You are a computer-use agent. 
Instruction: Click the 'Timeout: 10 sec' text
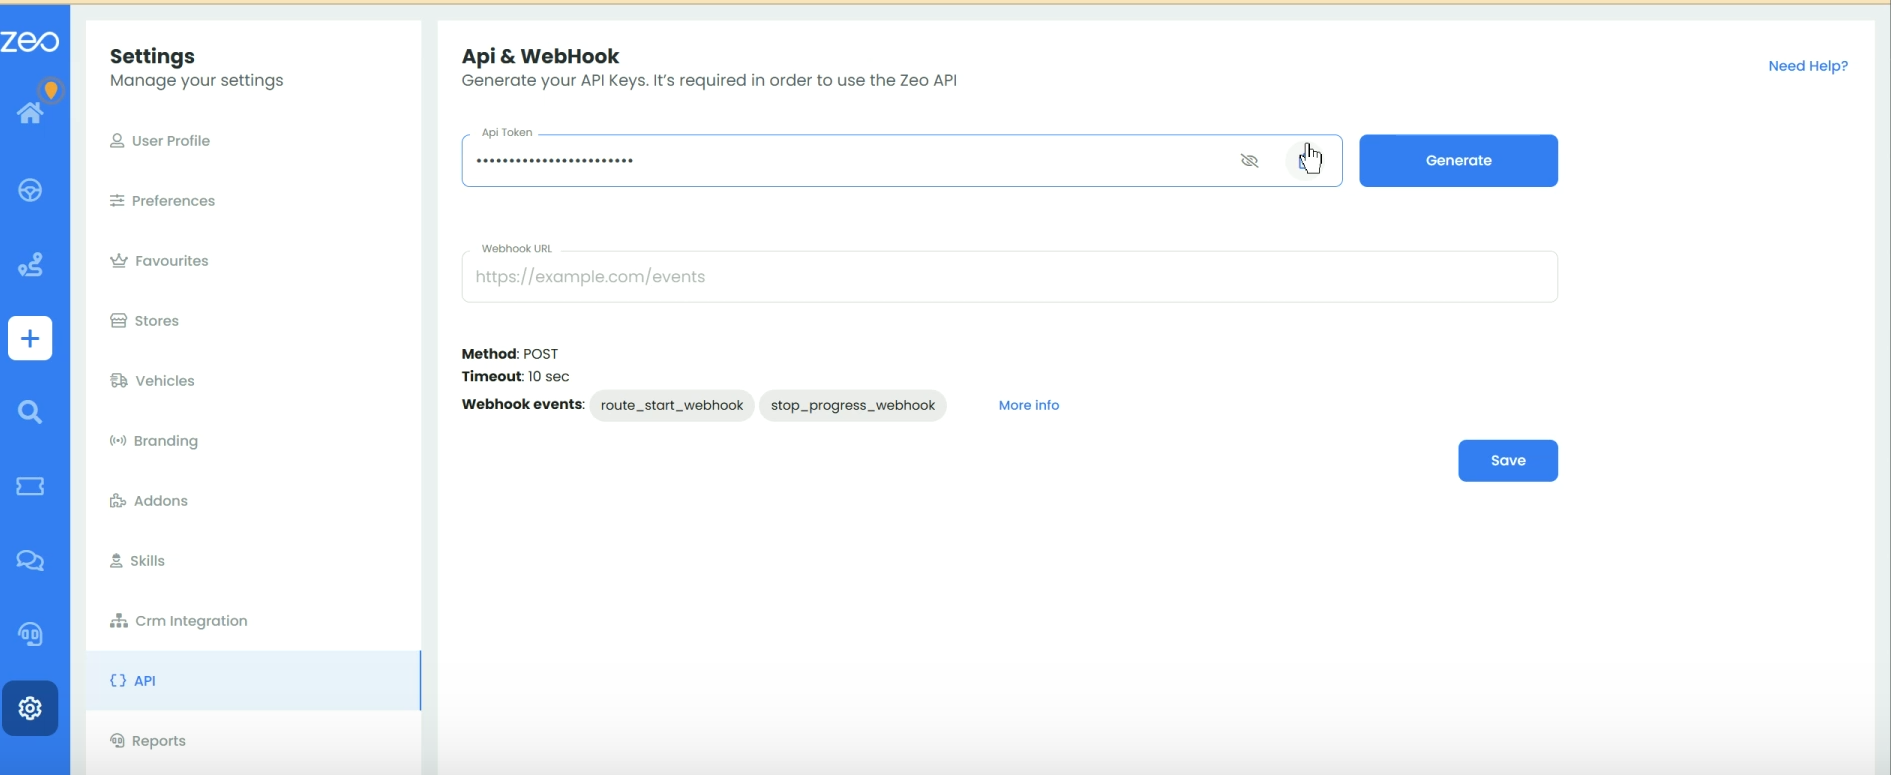(515, 377)
